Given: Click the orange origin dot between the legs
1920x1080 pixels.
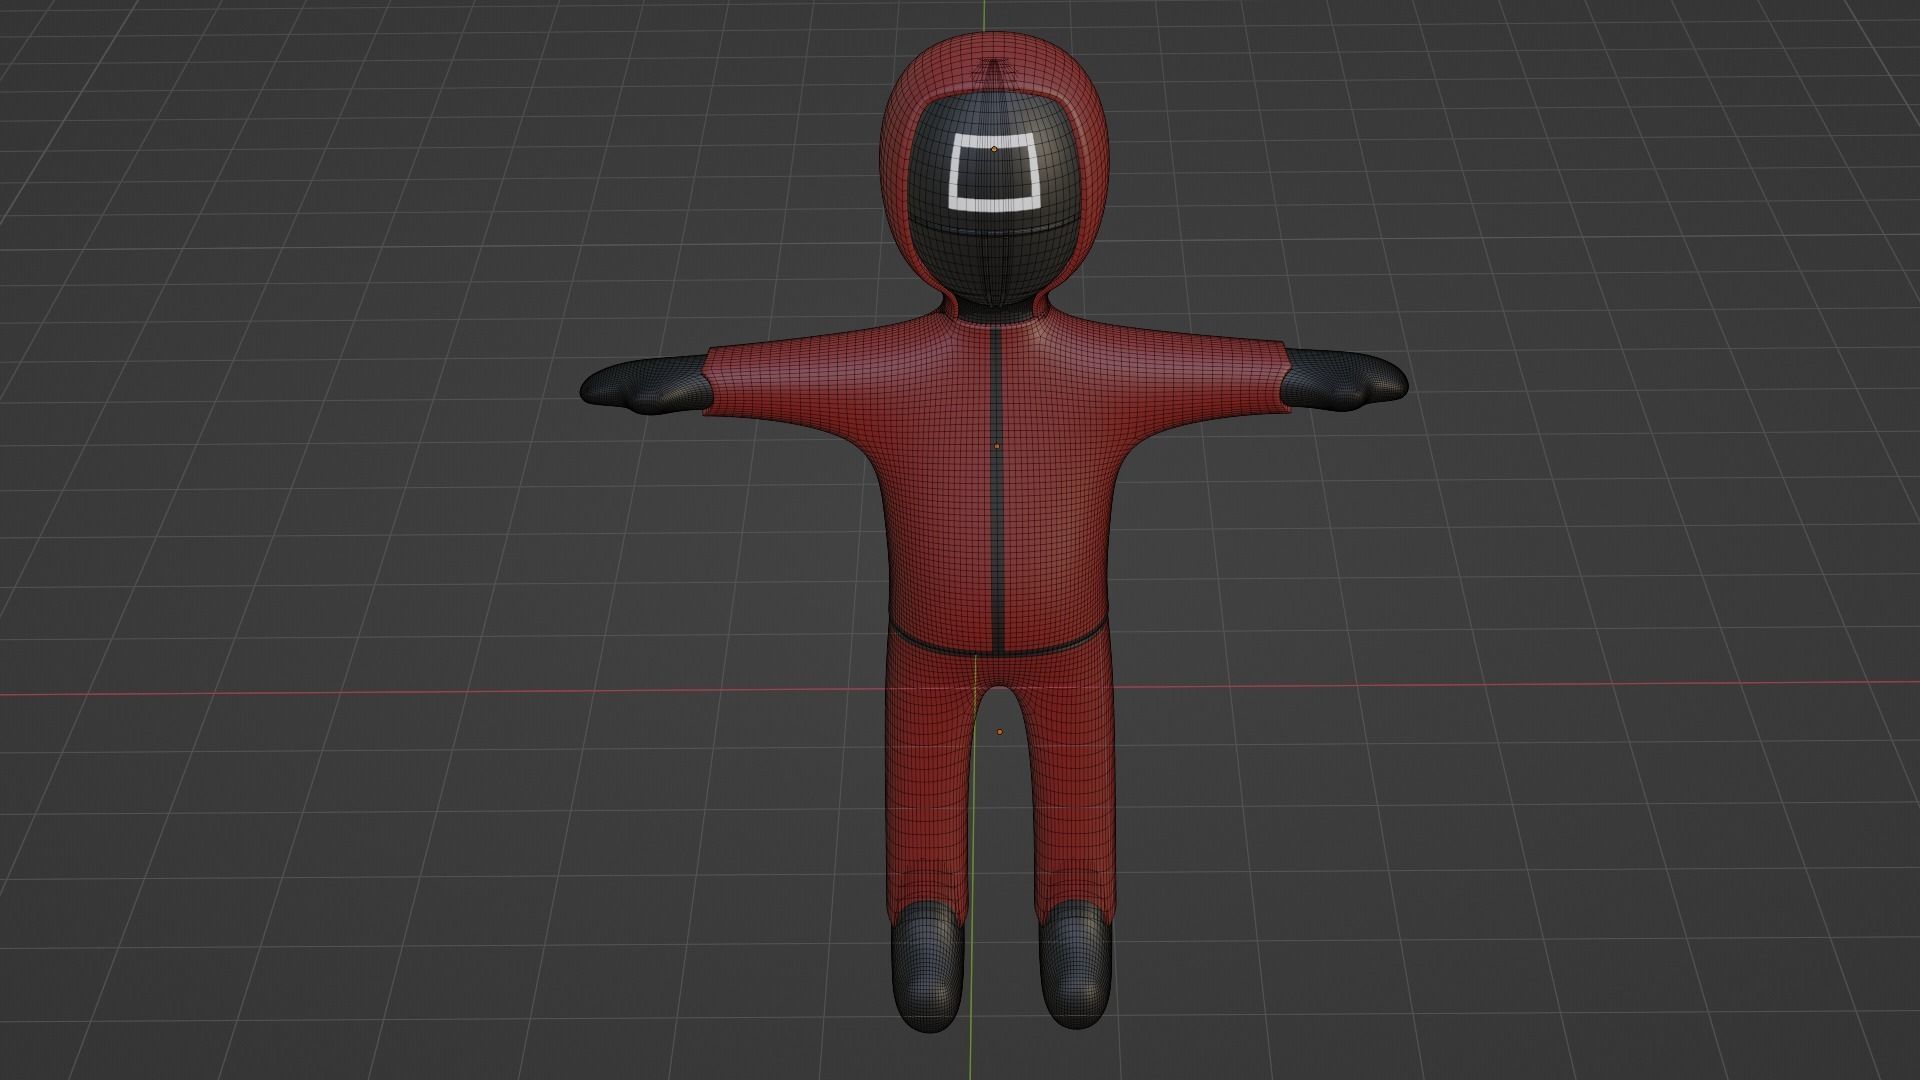Looking at the screenshot, I should [x=999, y=732].
